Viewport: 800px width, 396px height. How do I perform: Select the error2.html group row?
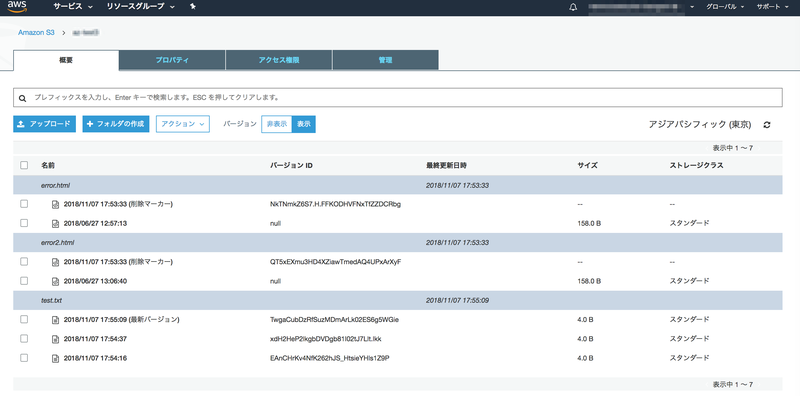point(398,242)
